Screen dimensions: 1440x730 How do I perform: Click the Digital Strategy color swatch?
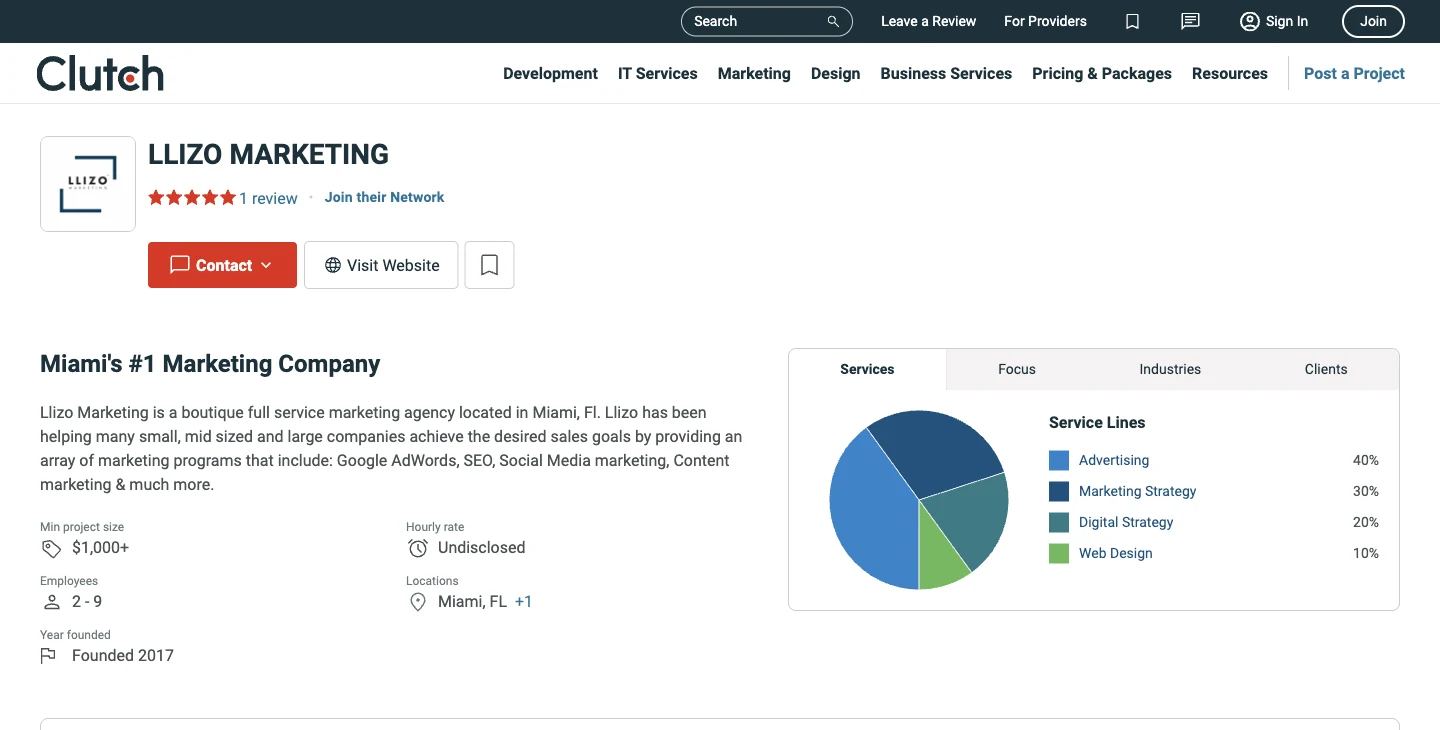(x=1059, y=522)
